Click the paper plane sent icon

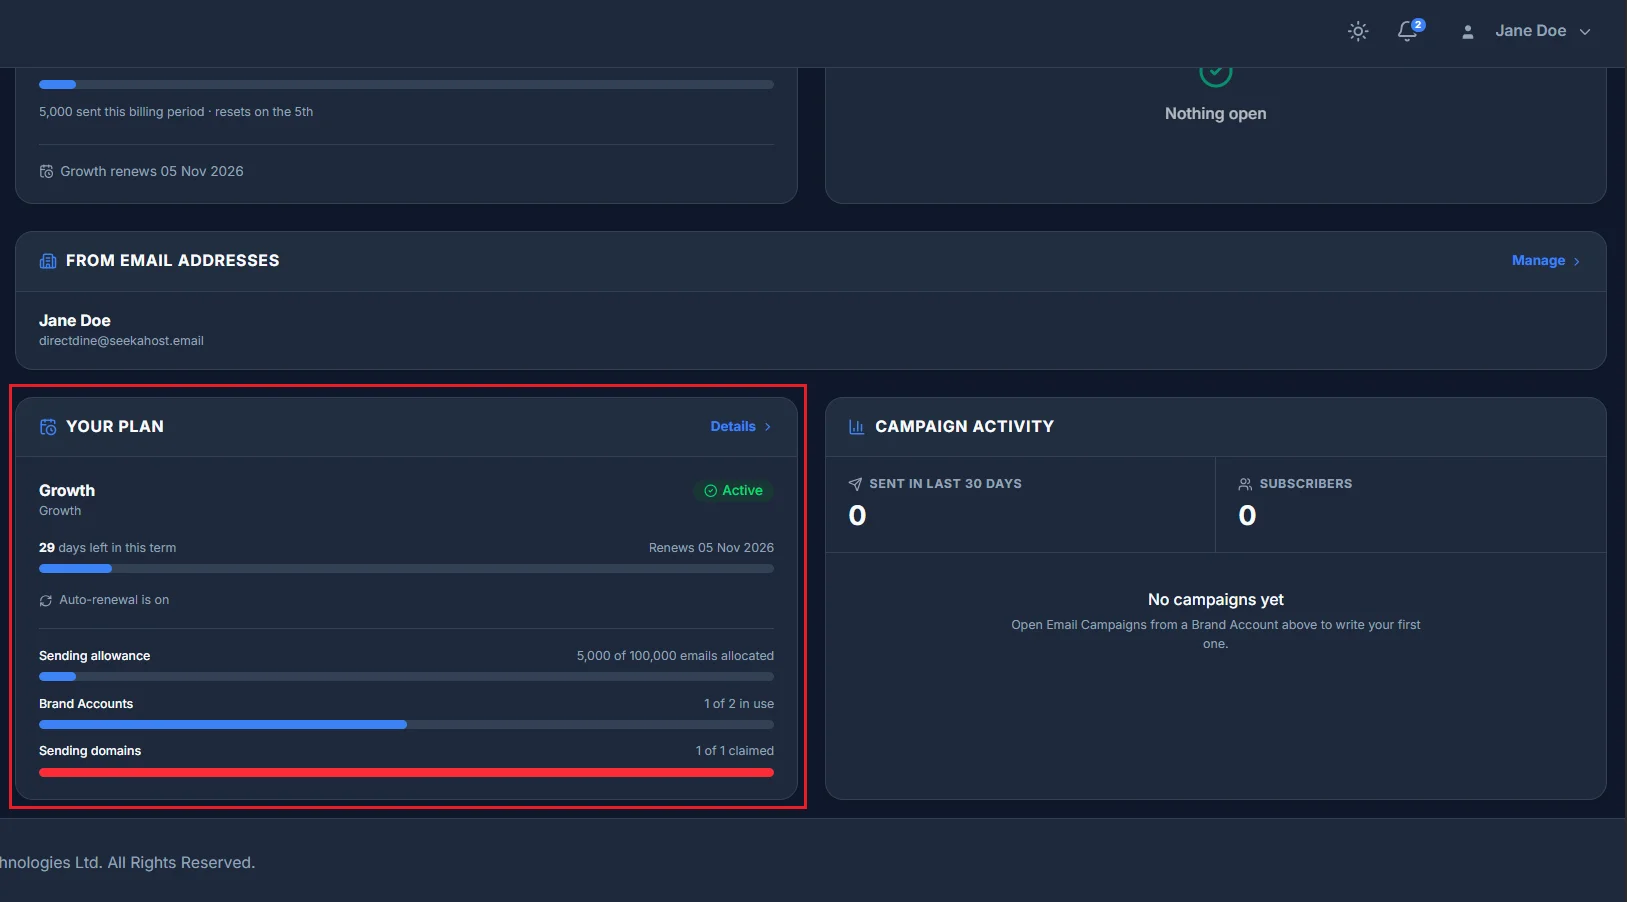(855, 484)
